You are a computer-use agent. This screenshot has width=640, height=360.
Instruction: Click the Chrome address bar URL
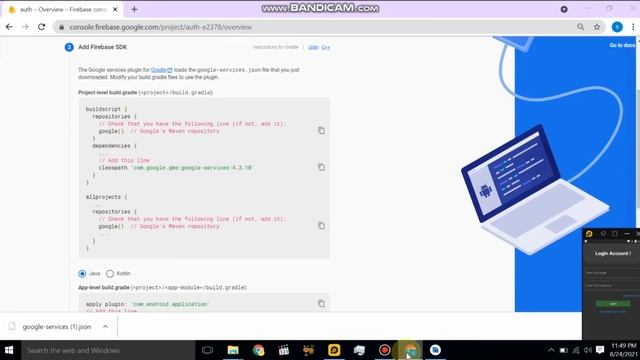point(160,27)
